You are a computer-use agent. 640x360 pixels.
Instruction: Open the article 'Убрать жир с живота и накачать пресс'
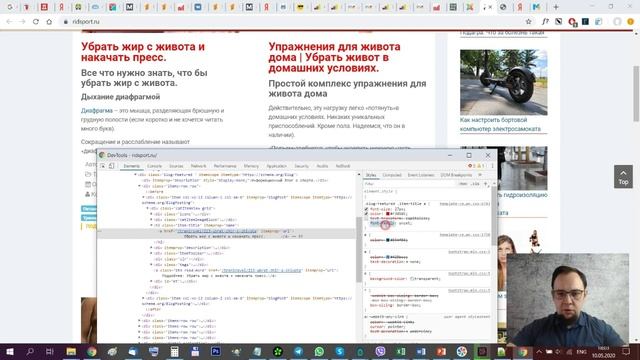tap(143, 52)
